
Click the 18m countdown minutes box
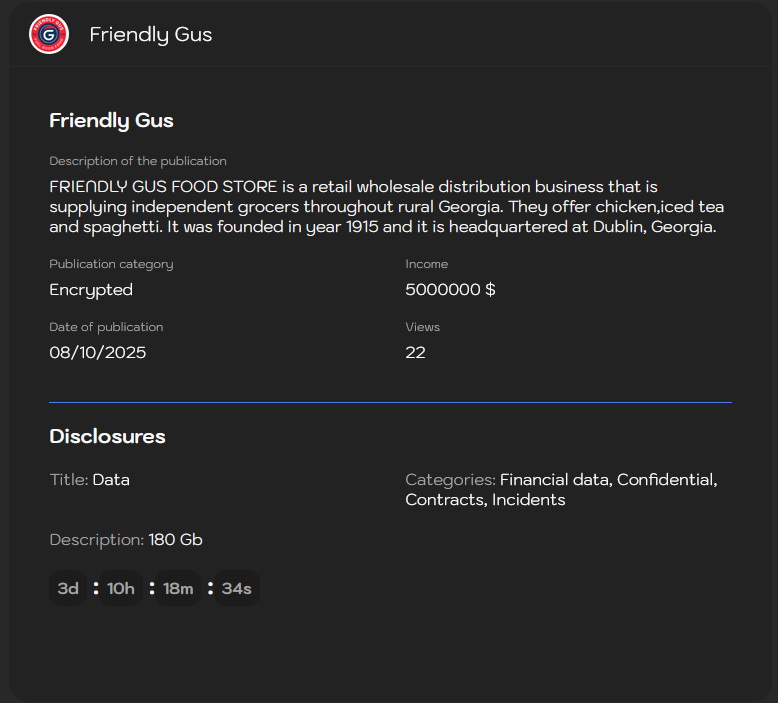click(x=178, y=588)
